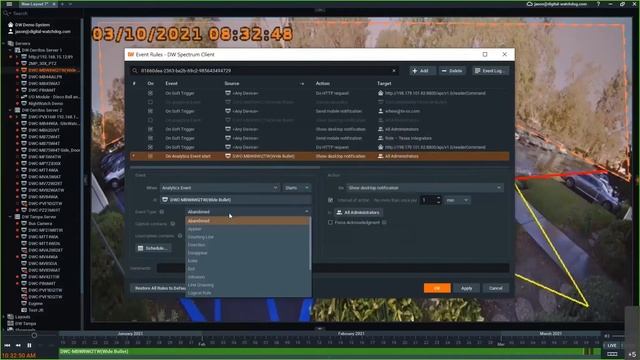Toggle the fourth rule's disabled checkbox
The image size is (640, 360).
(150, 120)
